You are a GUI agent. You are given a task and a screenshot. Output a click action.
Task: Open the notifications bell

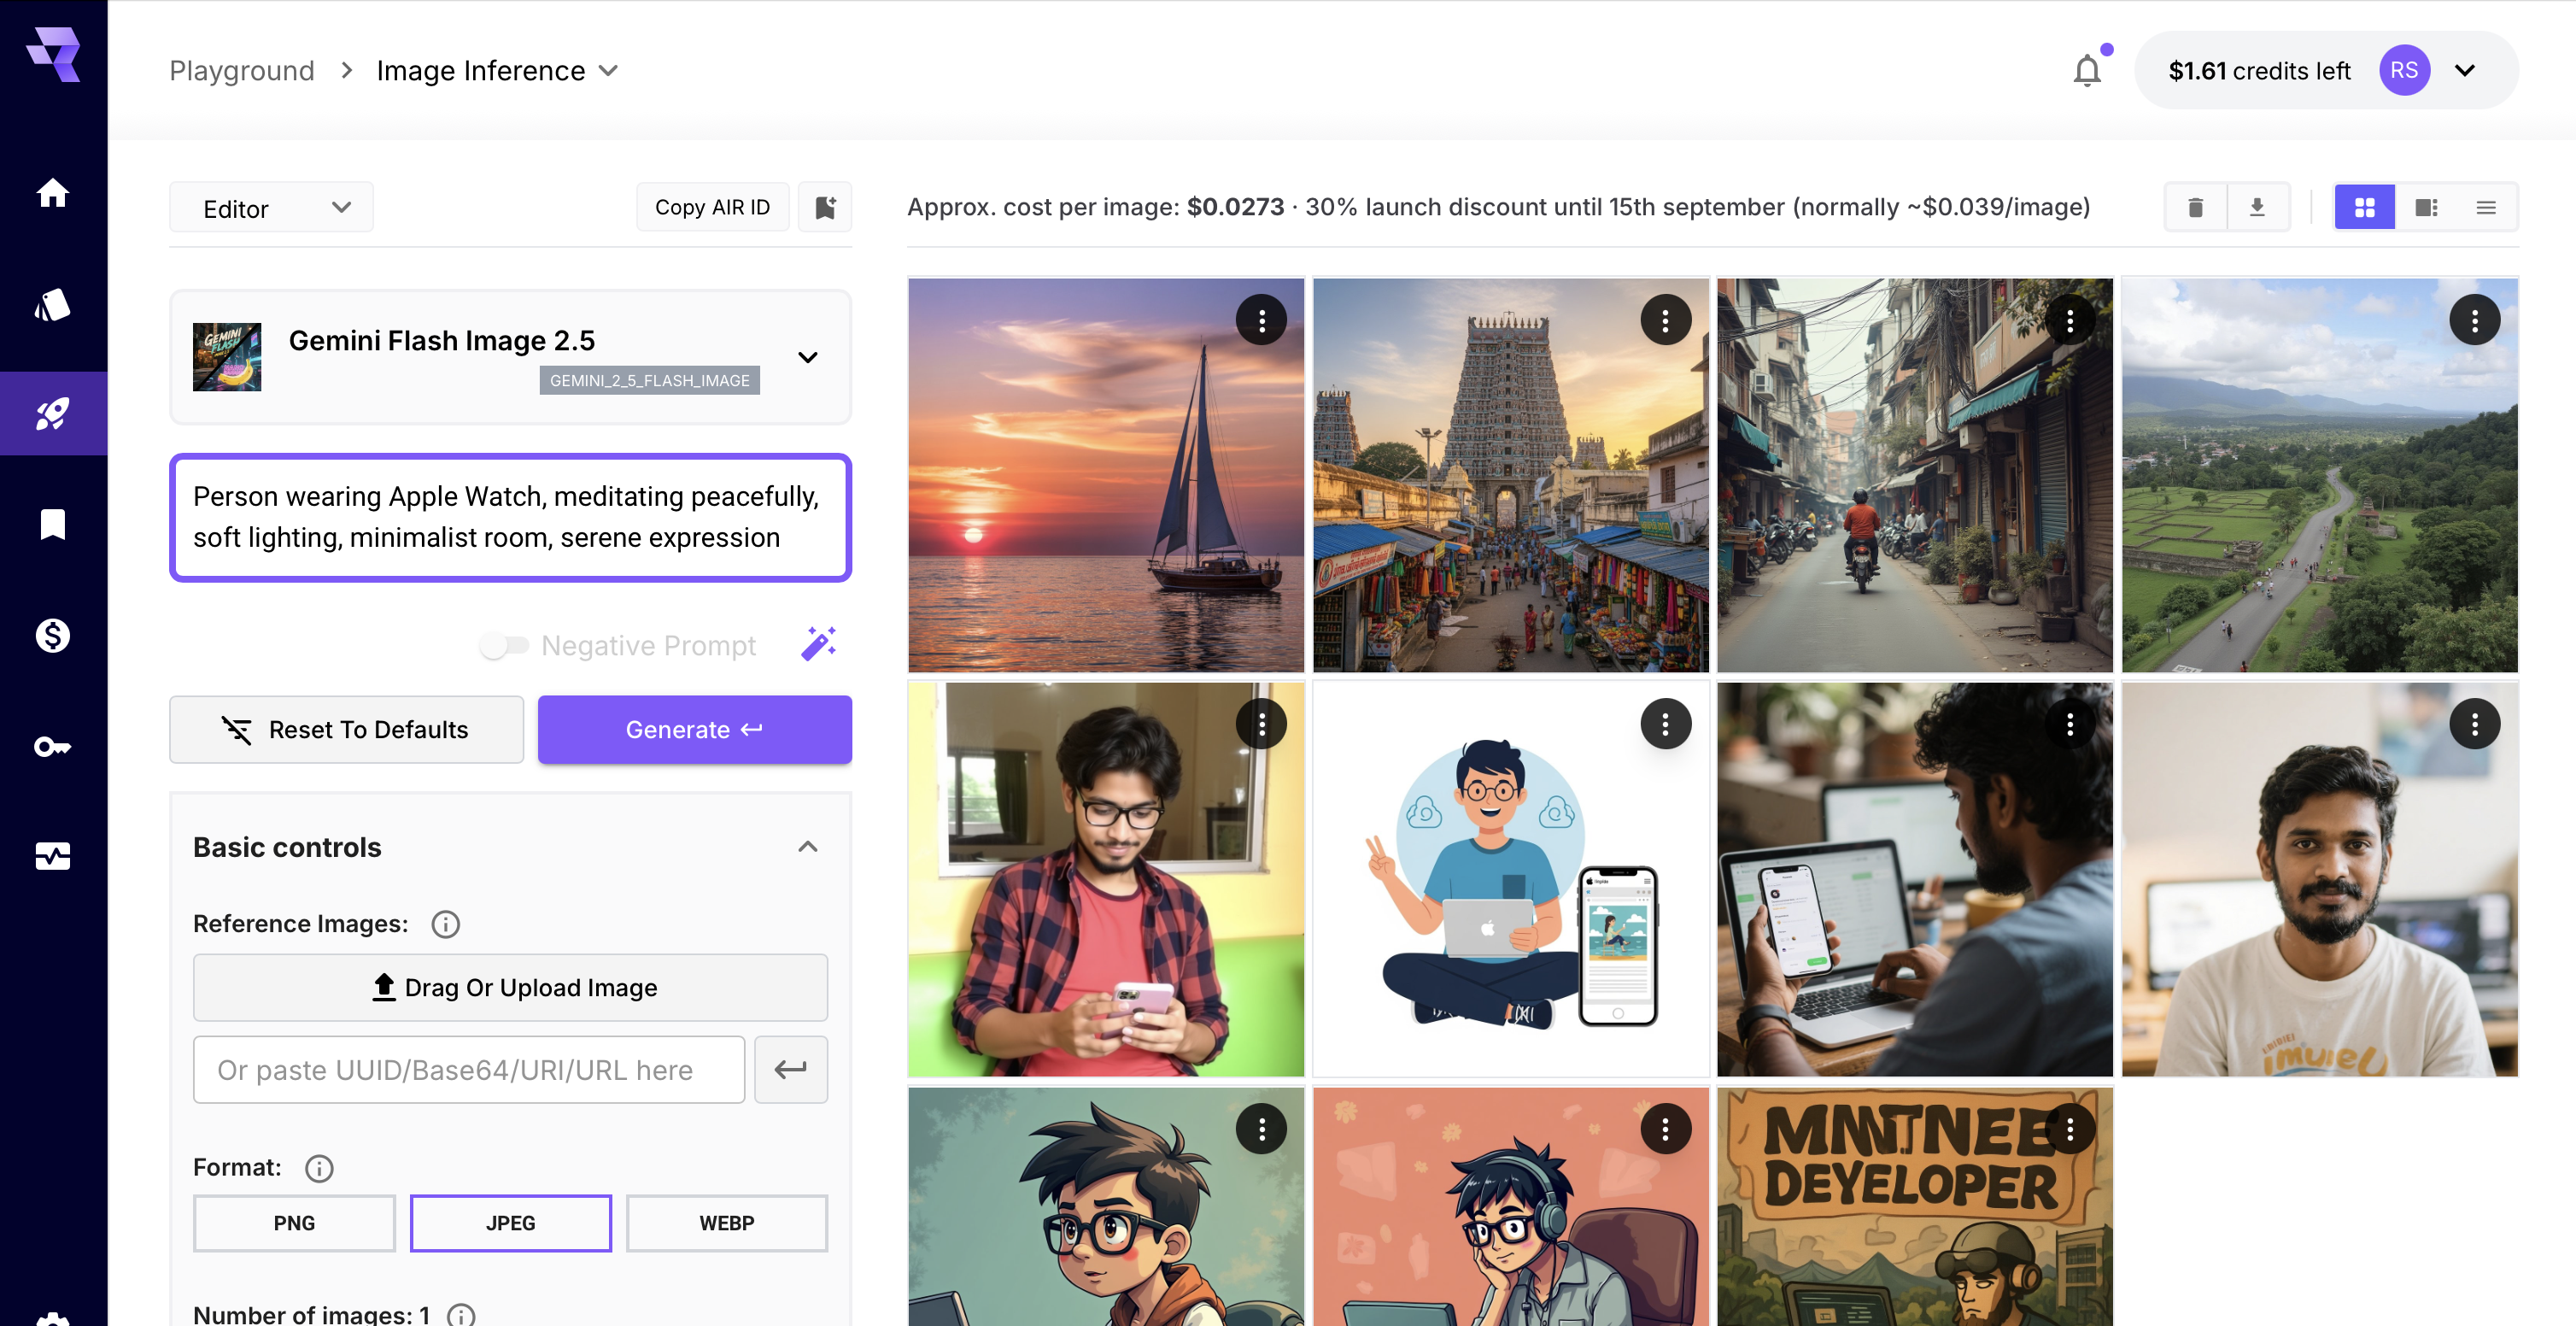click(x=2087, y=70)
